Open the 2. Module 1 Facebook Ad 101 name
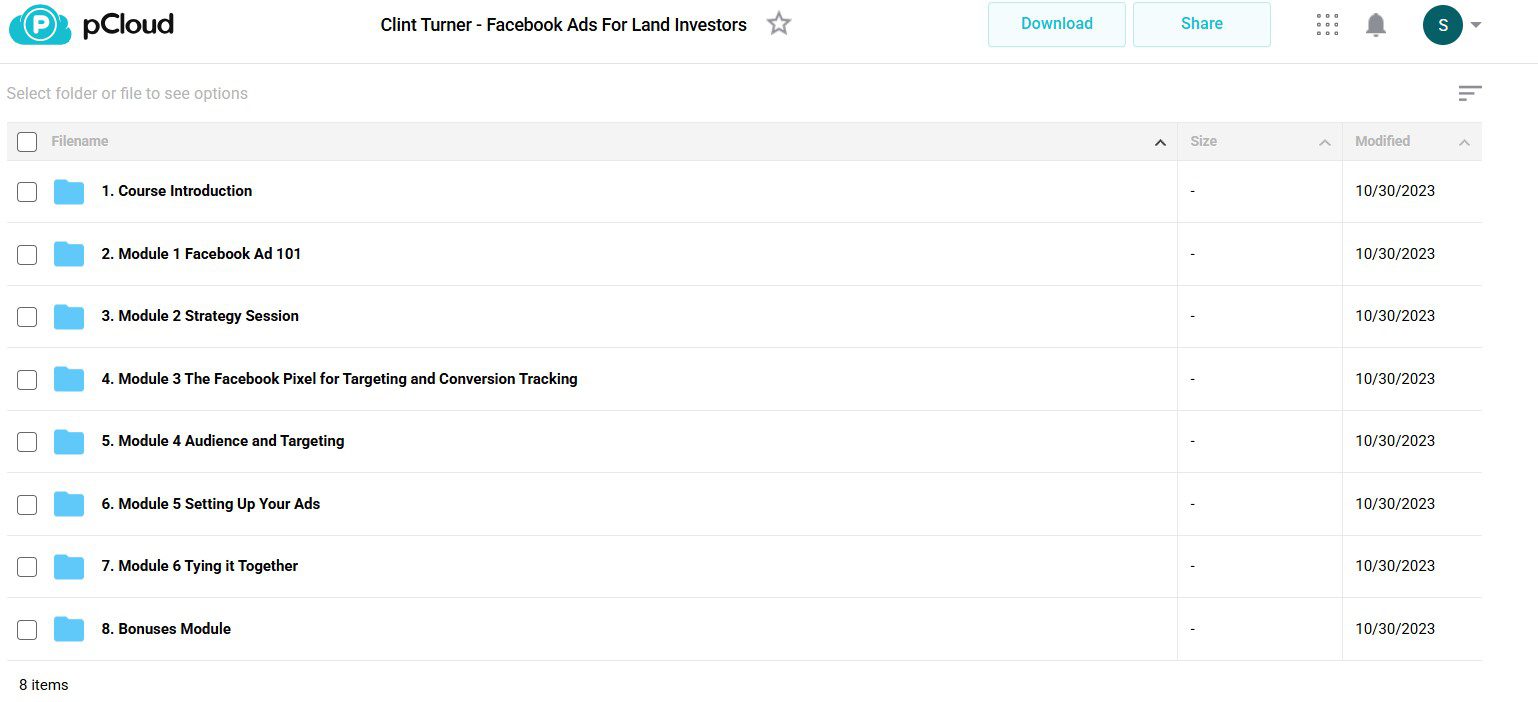 click(x=201, y=254)
